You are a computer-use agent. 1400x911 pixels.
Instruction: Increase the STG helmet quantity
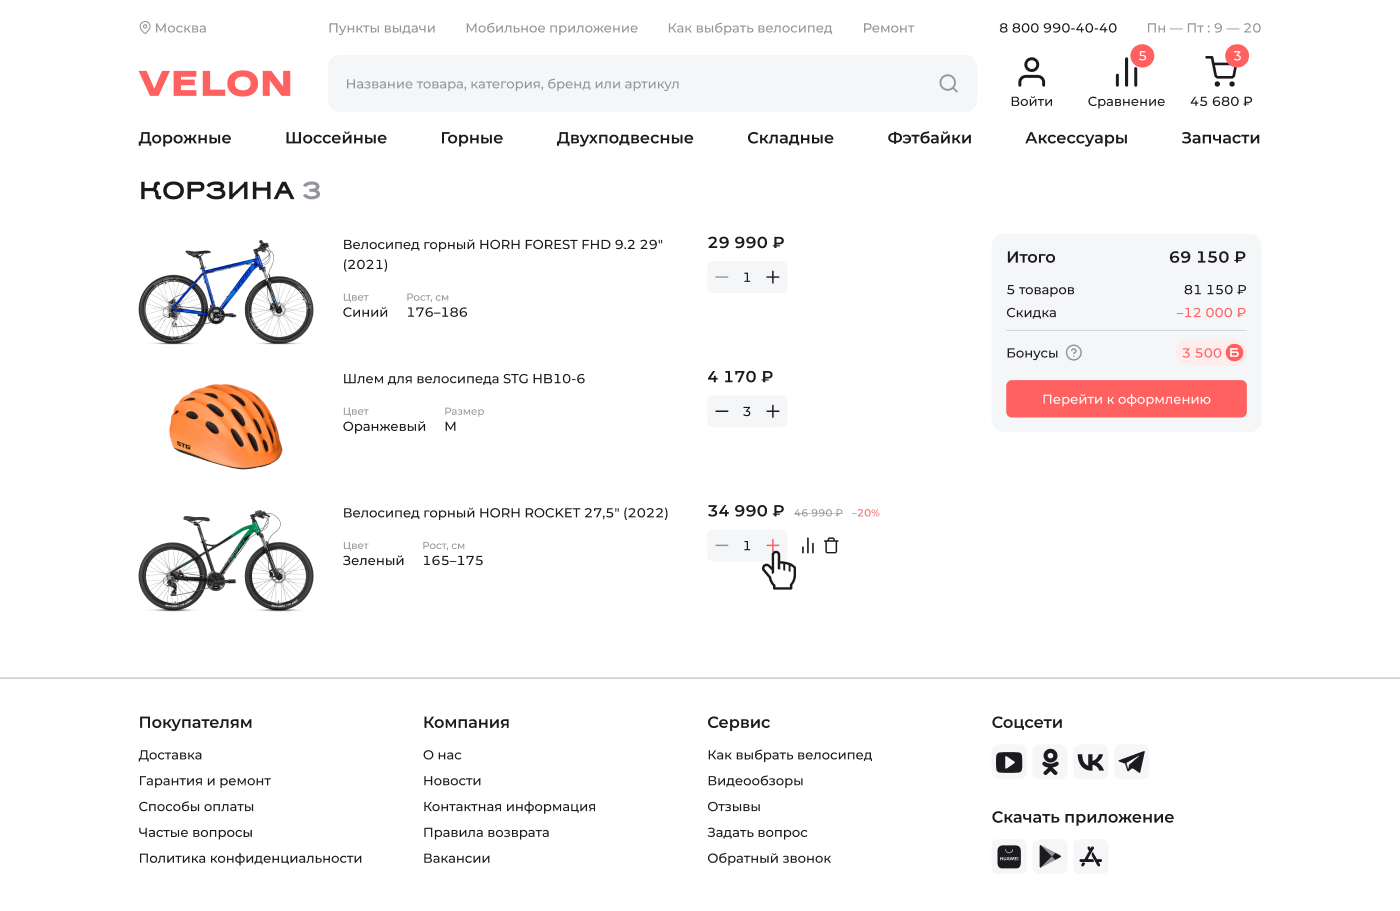click(773, 412)
